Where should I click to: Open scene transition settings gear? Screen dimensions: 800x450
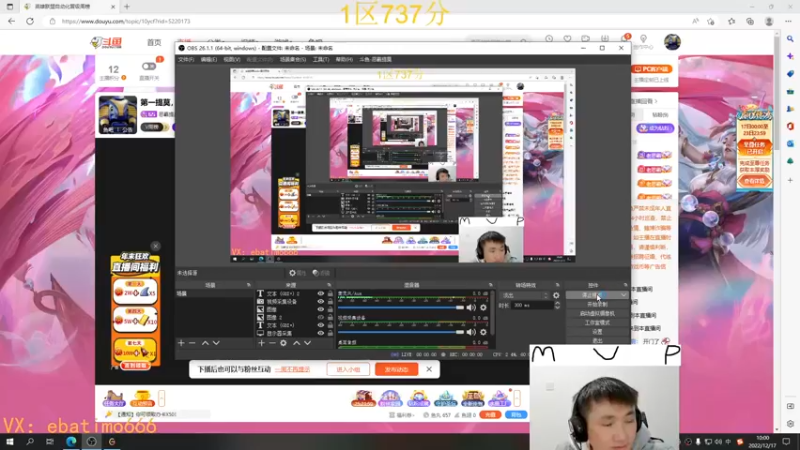coord(556,295)
